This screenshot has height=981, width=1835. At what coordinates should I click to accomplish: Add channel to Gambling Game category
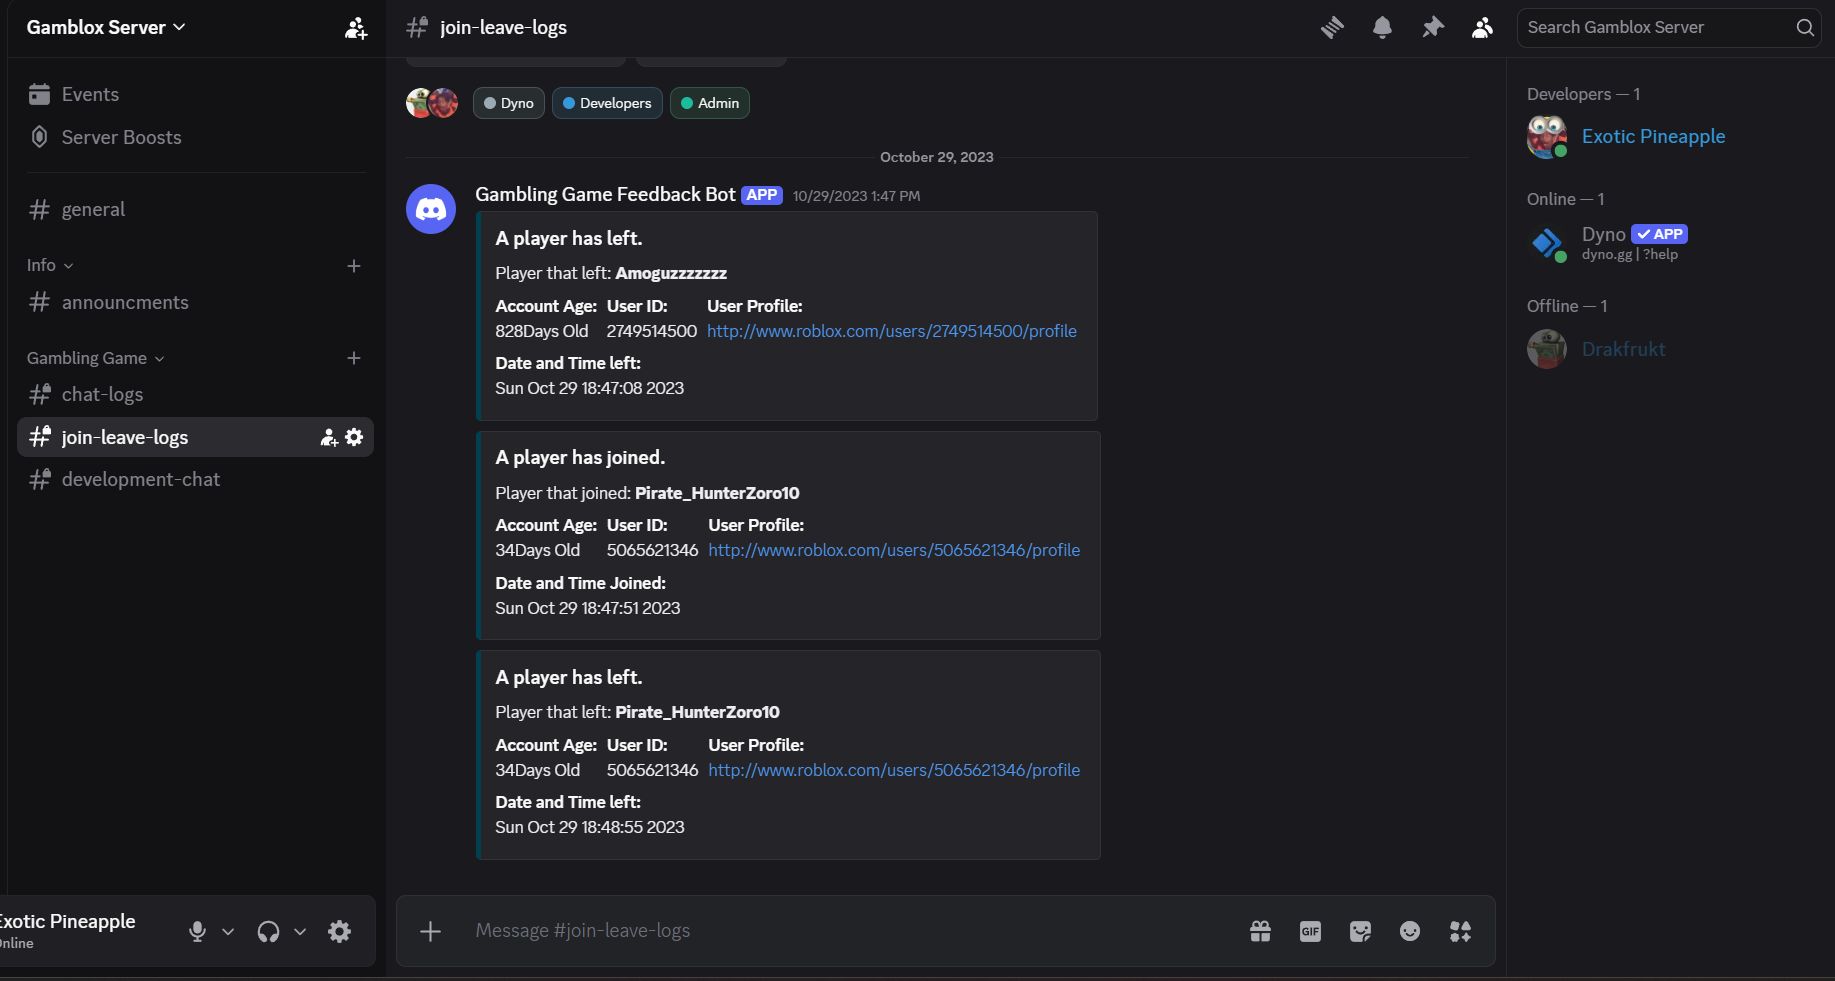tap(353, 358)
